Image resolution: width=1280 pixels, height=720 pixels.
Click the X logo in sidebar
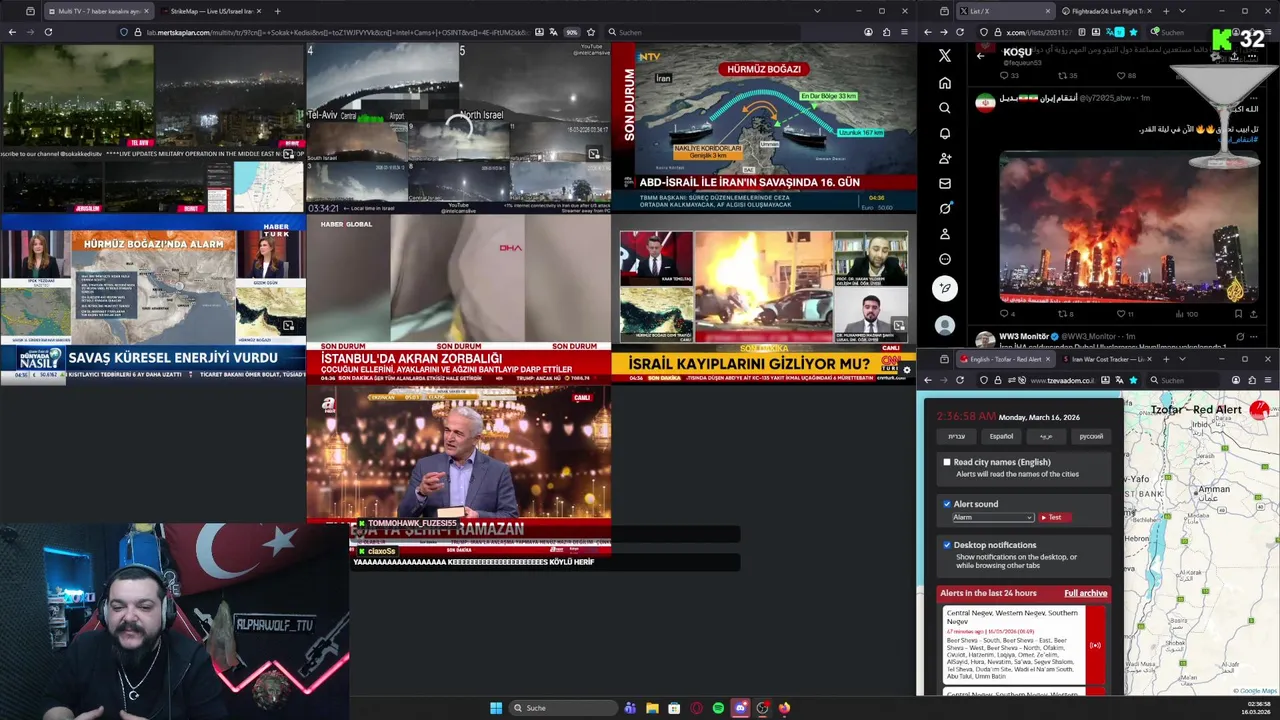945,56
